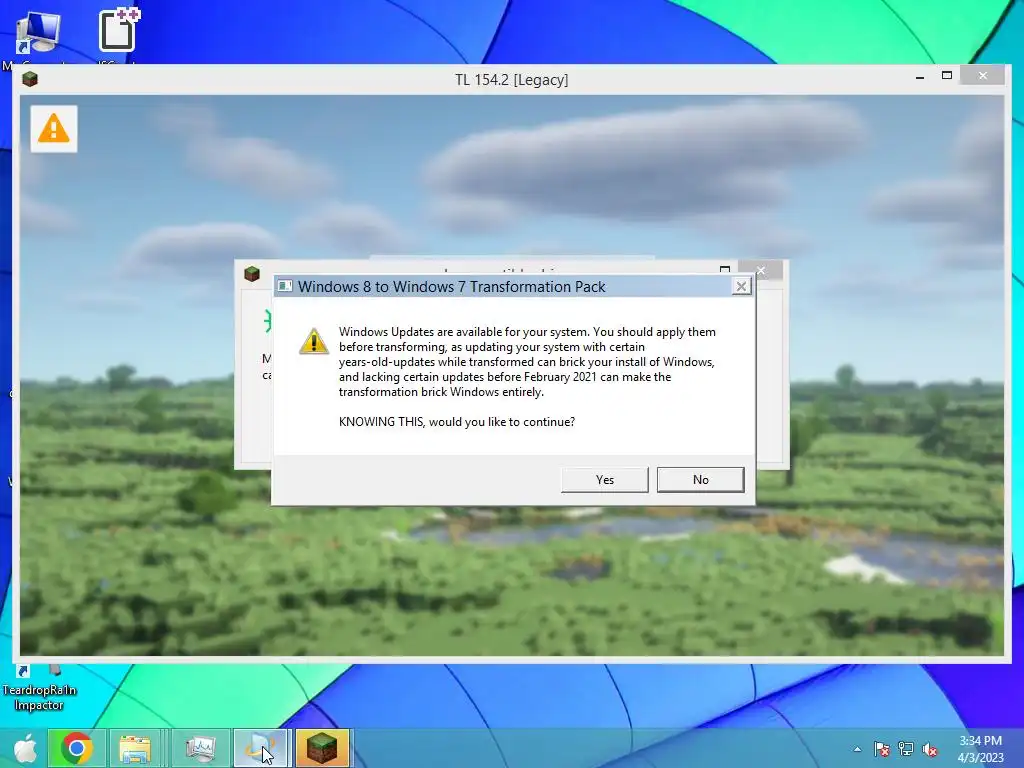Click the TL 154.2 window grass block icon
The height and width of the screenshot is (768, 1024).
pos(30,80)
